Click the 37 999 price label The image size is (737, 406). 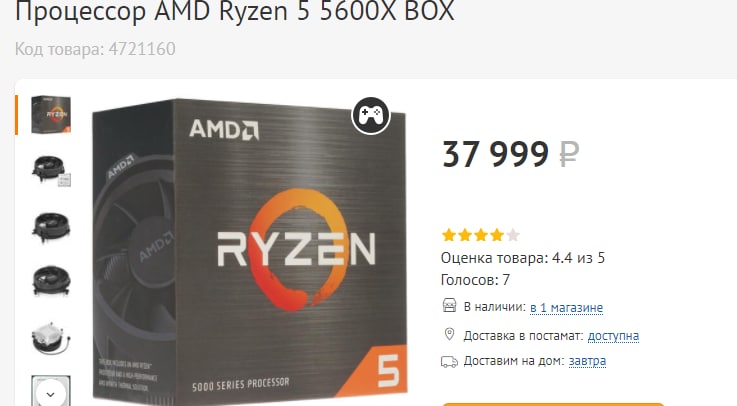(495, 154)
